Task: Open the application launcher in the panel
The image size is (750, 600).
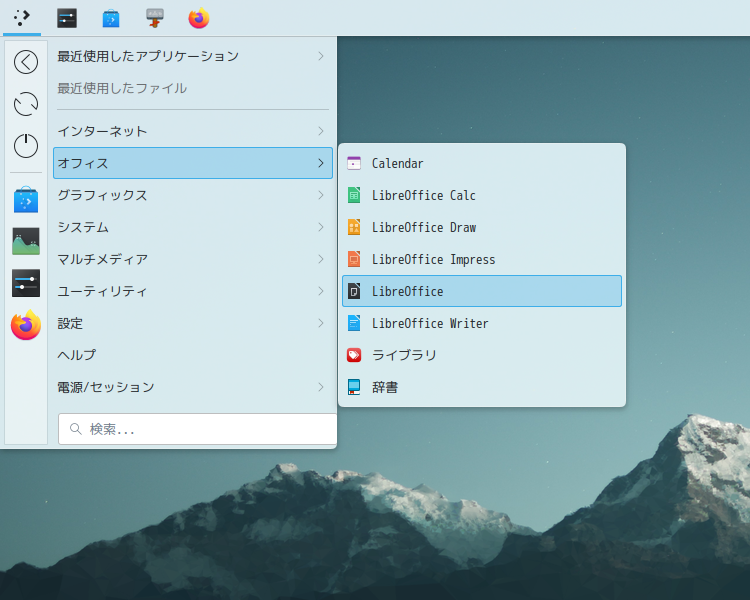Action: (22, 18)
